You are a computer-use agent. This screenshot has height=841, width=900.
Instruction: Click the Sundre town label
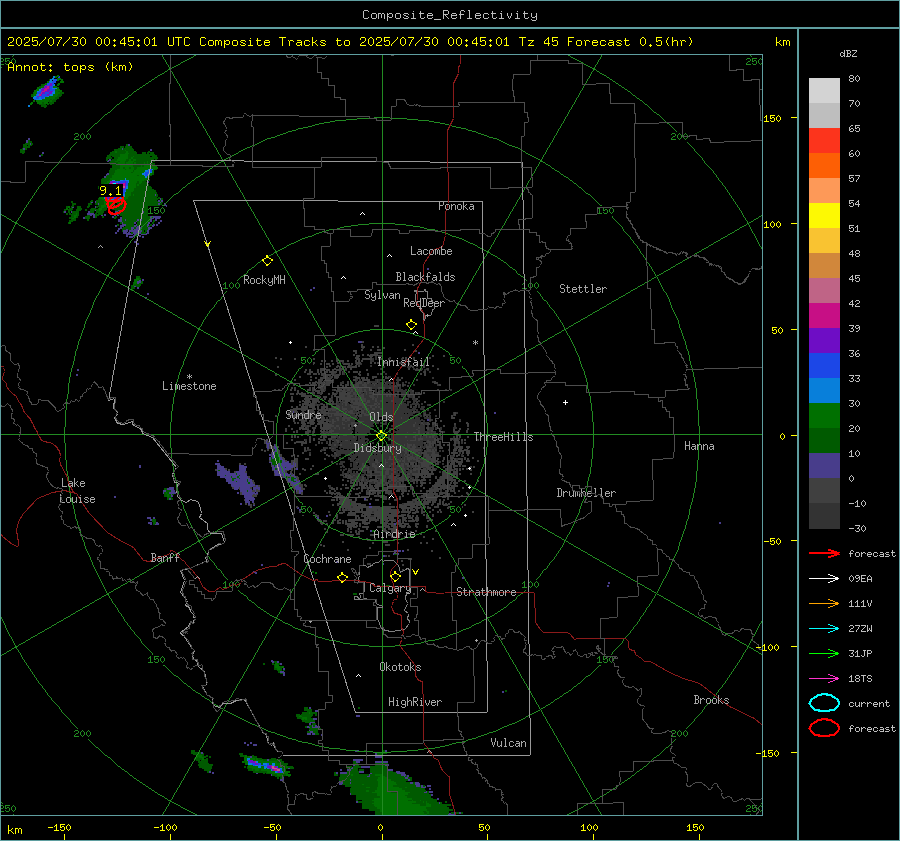pos(303,414)
